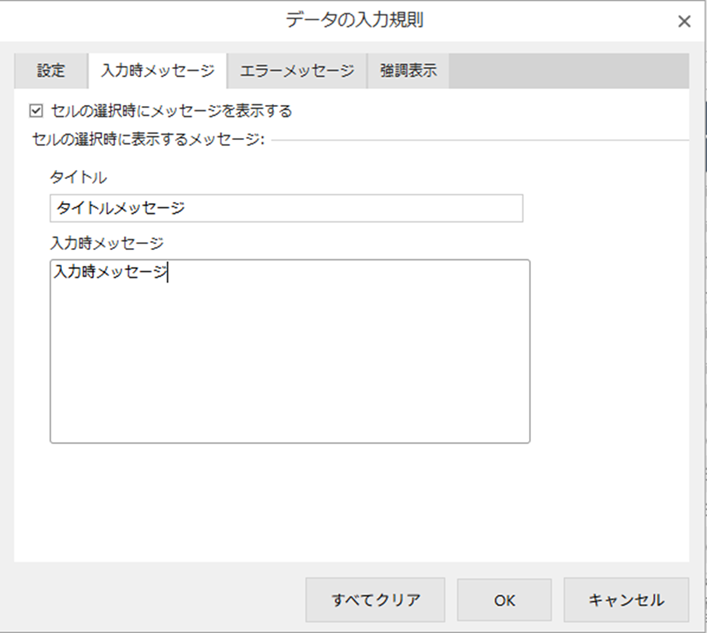
Task: Confirm with the OK button
Action: pos(504,600)
